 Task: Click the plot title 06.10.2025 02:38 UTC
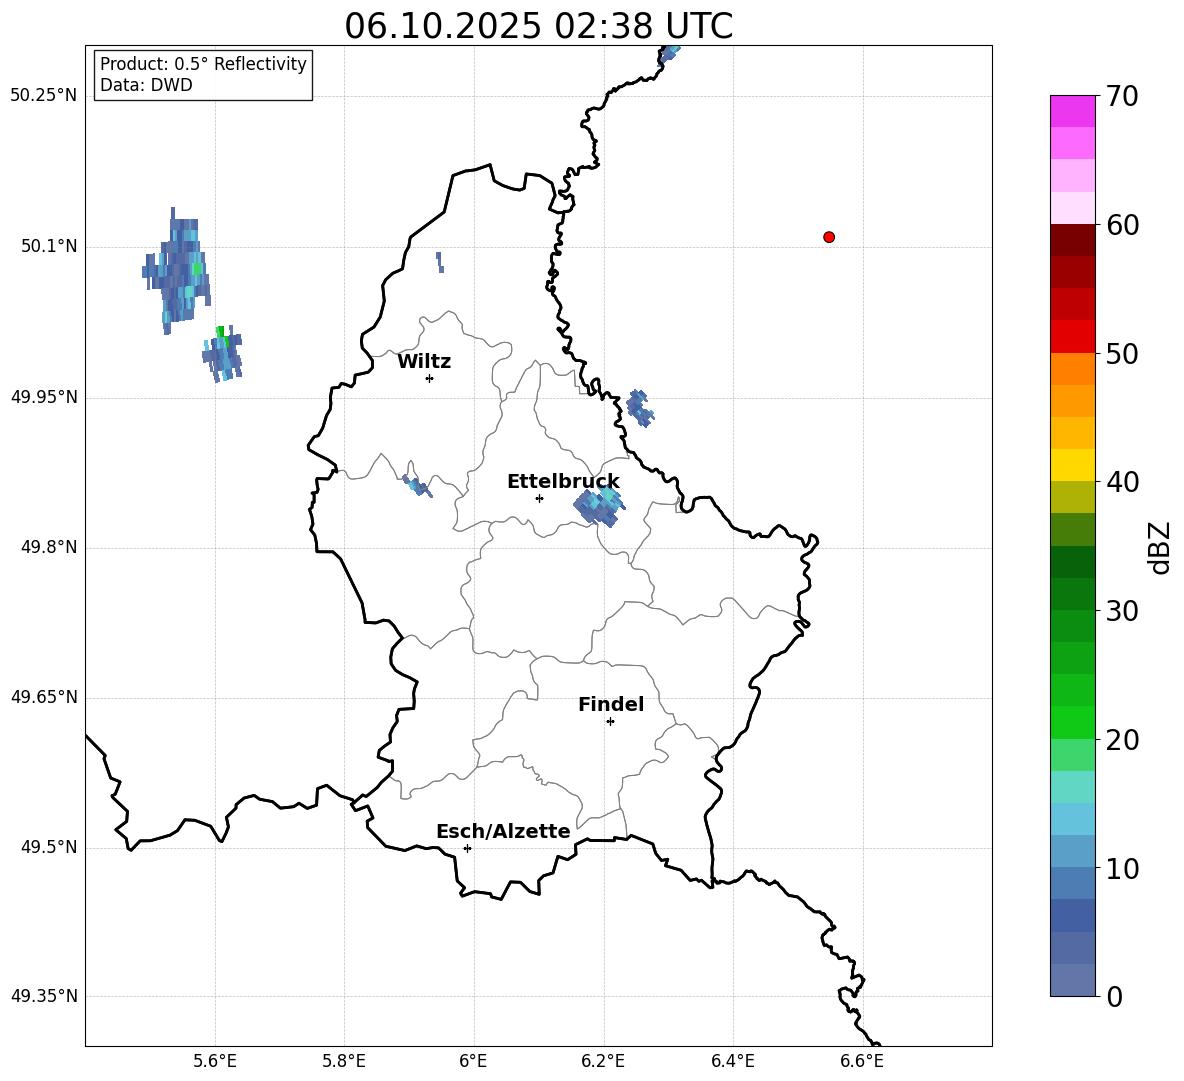(x=538, y=26)
